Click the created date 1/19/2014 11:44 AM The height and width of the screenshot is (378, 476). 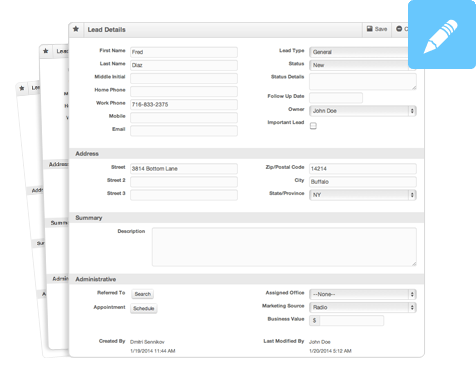pyautogui.click(x=153, y=351)
